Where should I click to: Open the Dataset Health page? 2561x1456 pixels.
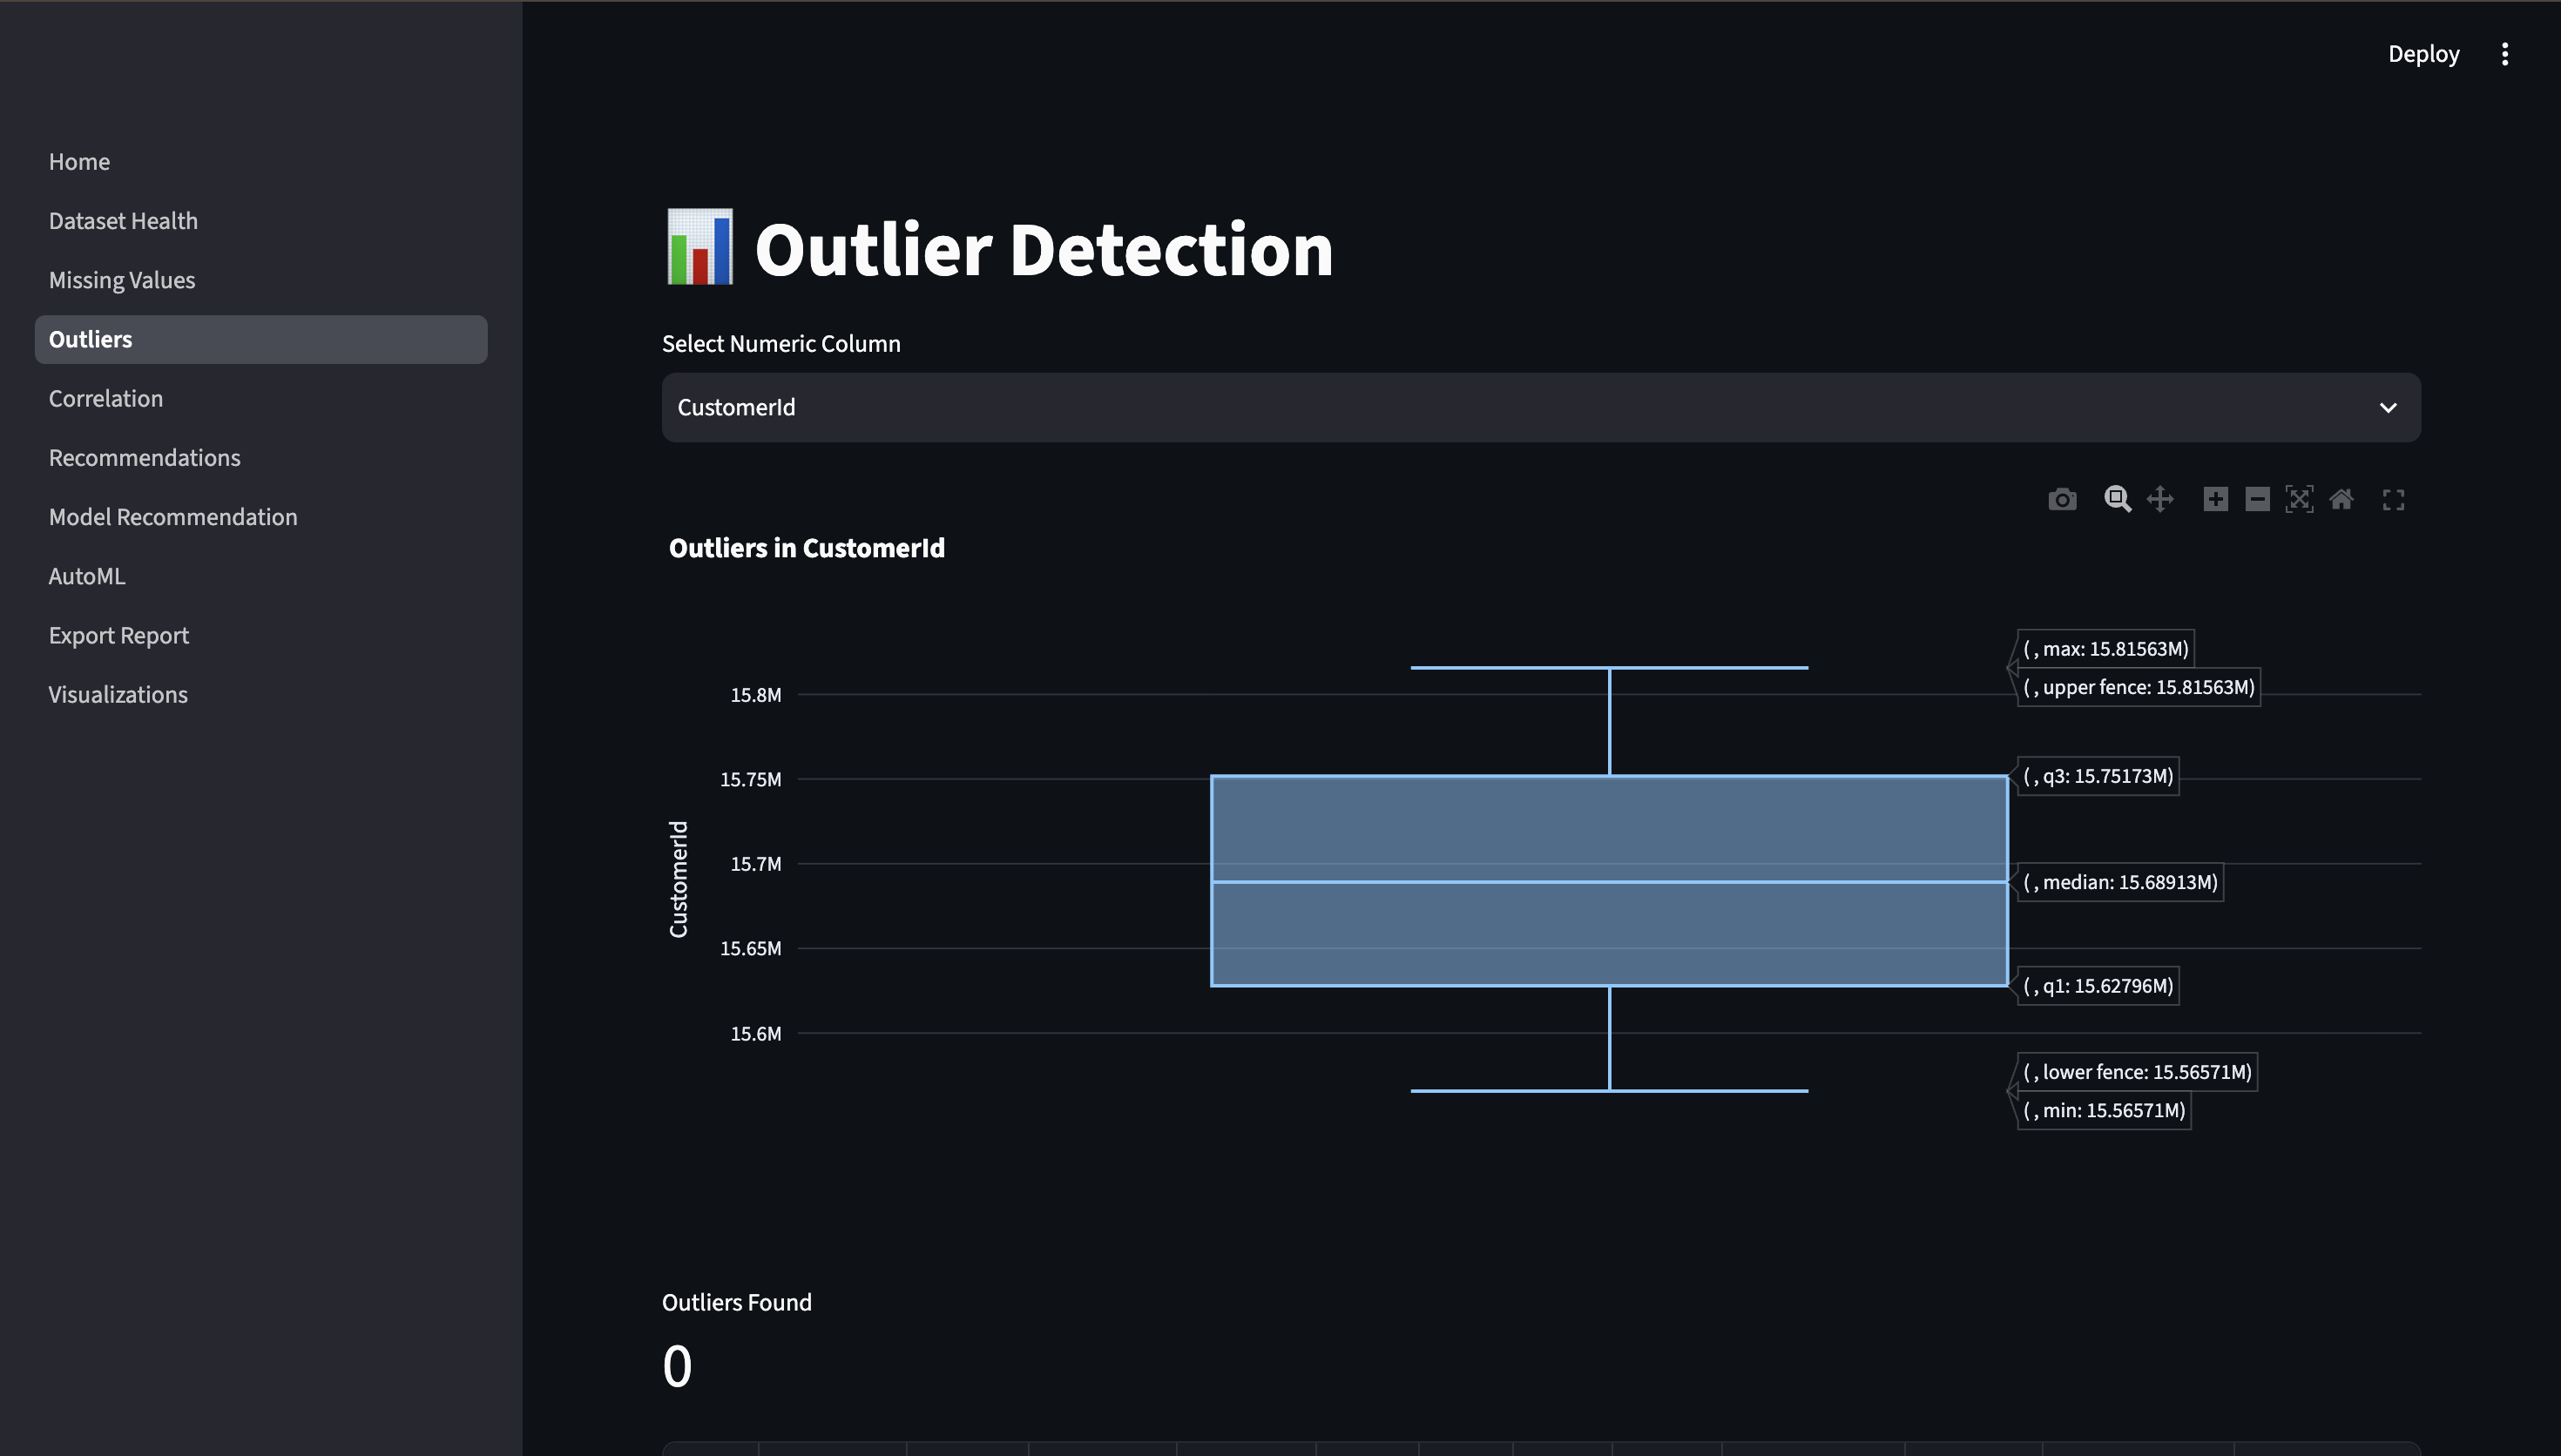coord(123,221)
